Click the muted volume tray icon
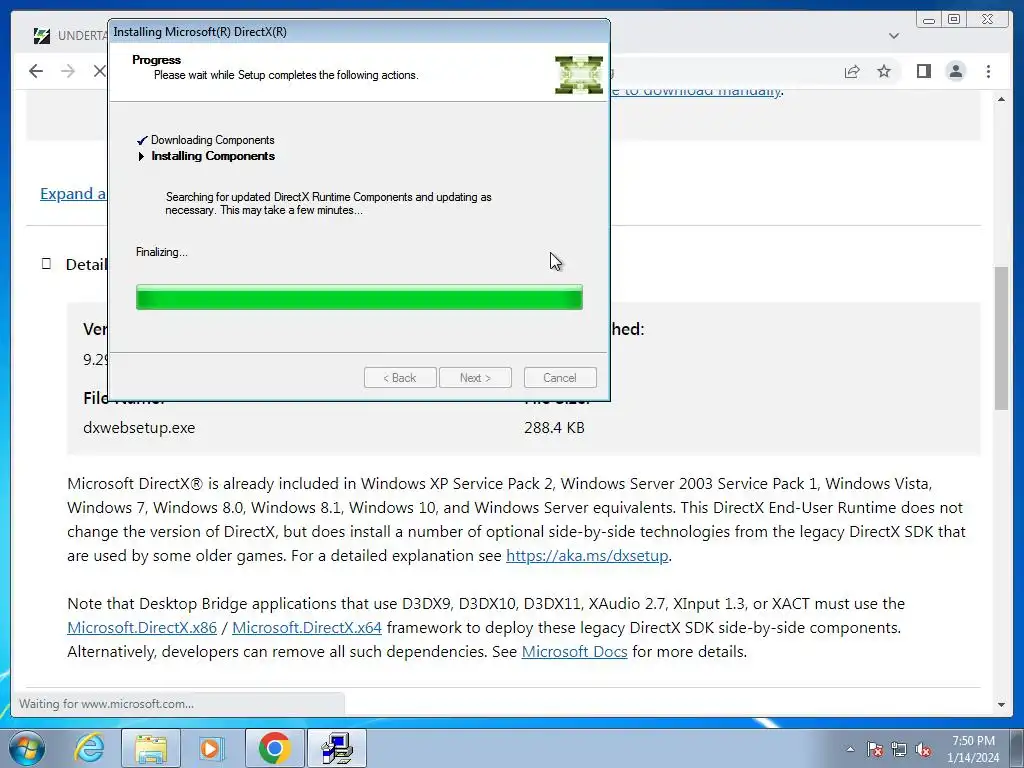This screenshot has width=1024, height=768. [x=923, y=749]
